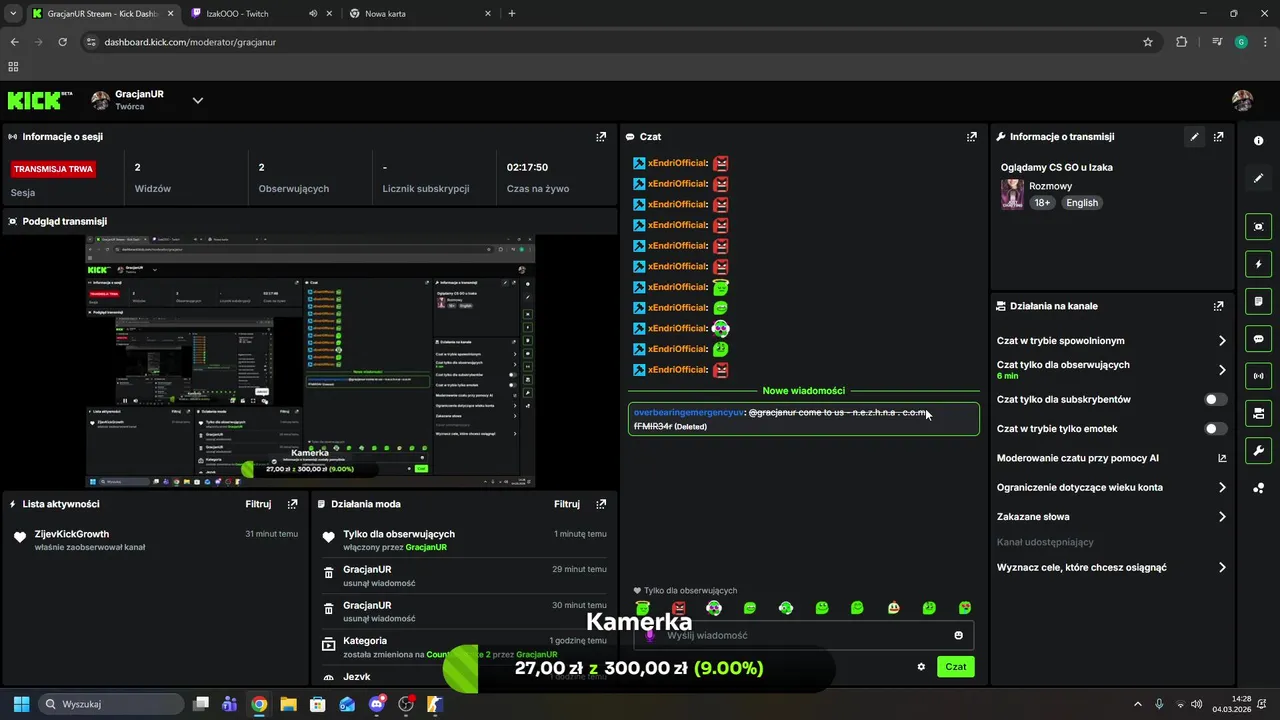The image size is (1280, 720).
Task: Toggle the stream preview sidebar icon
Action: pyautogui.click(x=1258, y=226)
